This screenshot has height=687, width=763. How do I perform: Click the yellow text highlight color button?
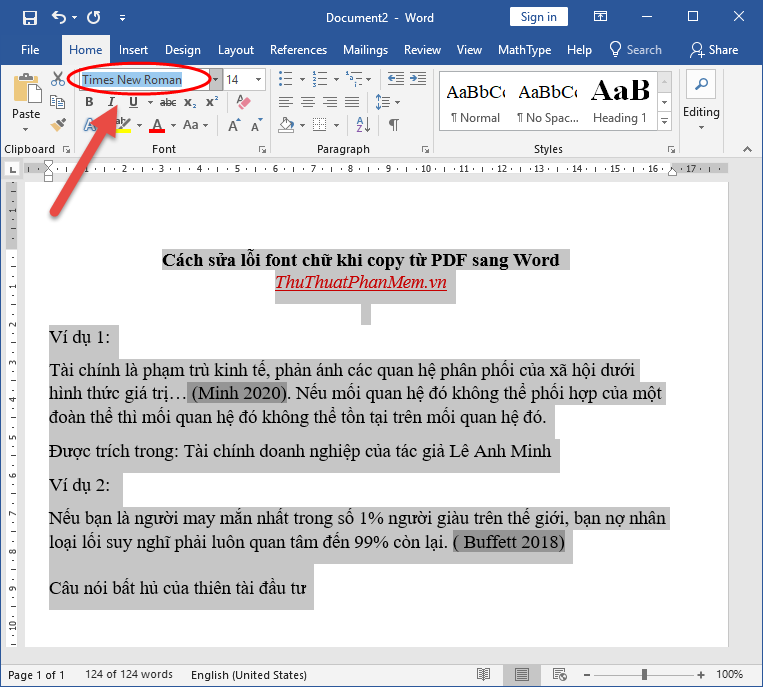(x=124, y=125)
